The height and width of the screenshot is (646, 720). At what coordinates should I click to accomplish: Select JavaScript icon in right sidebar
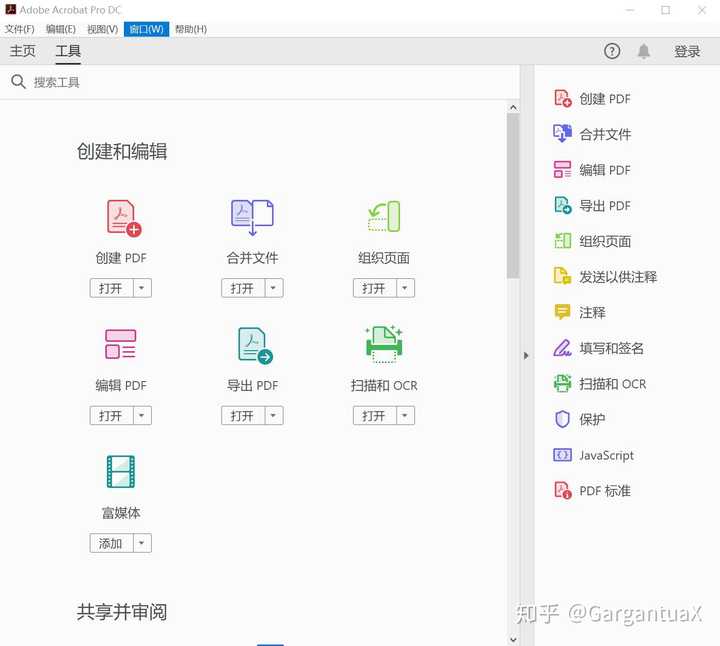562,455
